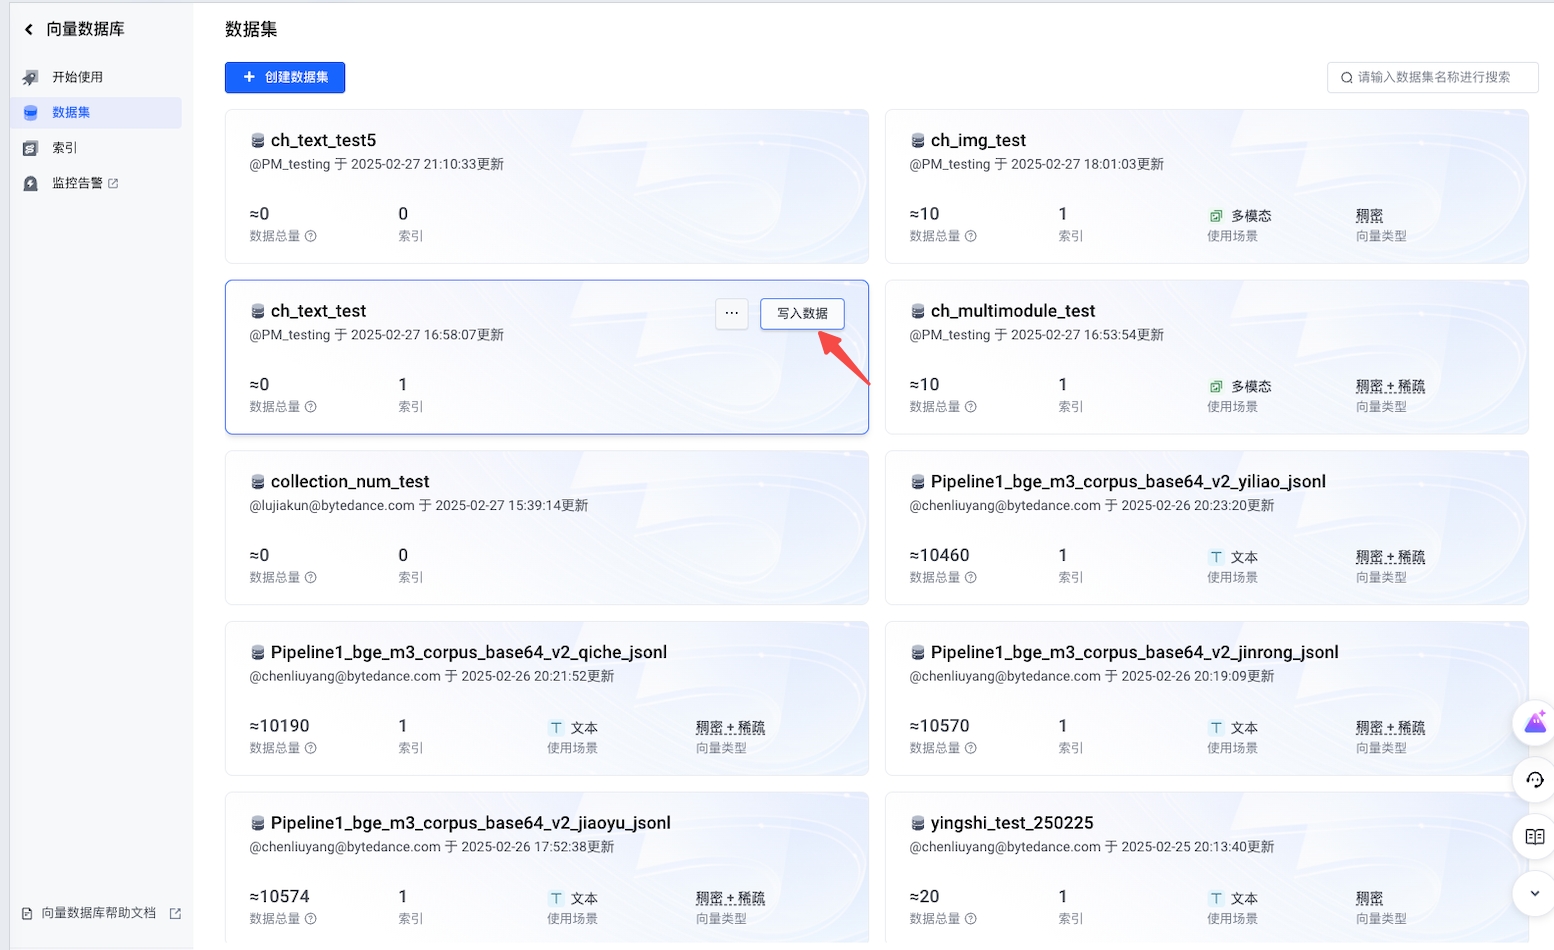Image resolution: width=1554 pixels, height=950 pixels.
Task: Open 向量数据库帮助文档 link
Action: pyautogui.click(x=99, y=913)
